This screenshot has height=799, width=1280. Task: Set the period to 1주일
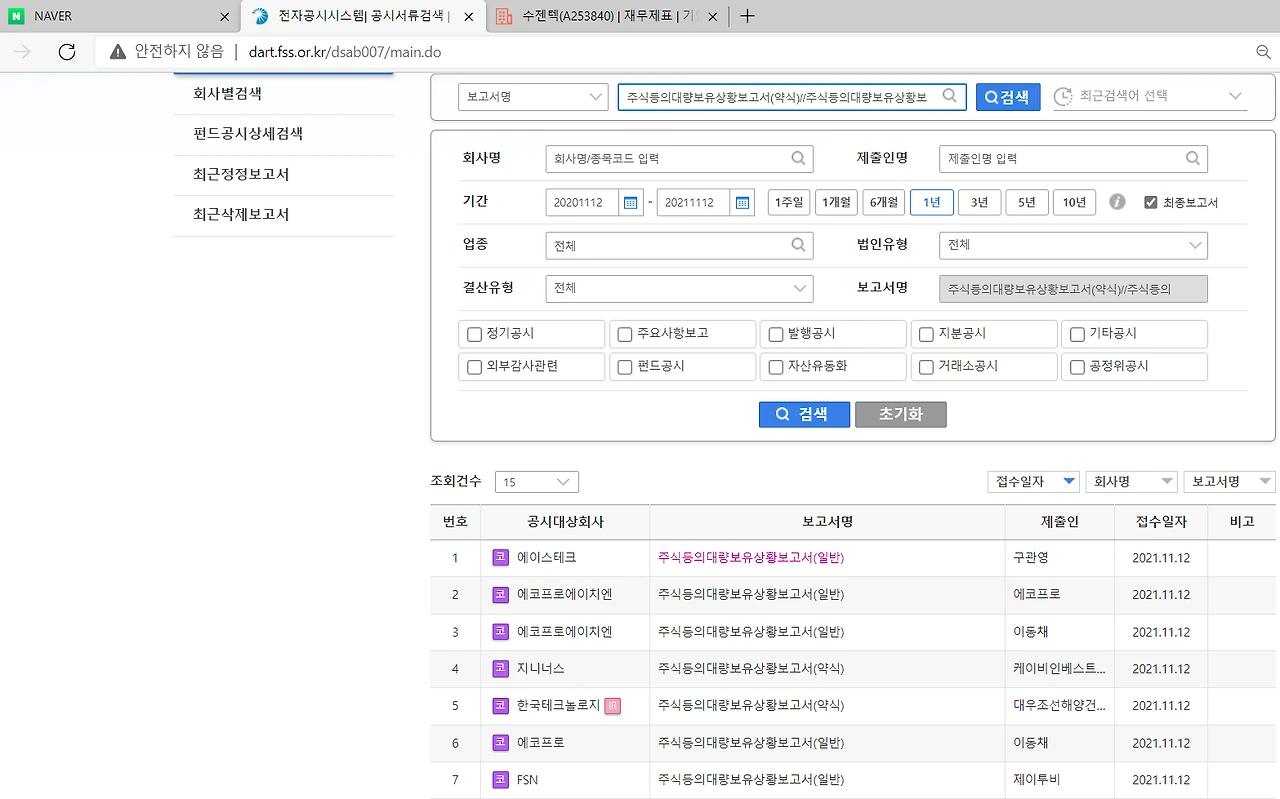[789, 202]
